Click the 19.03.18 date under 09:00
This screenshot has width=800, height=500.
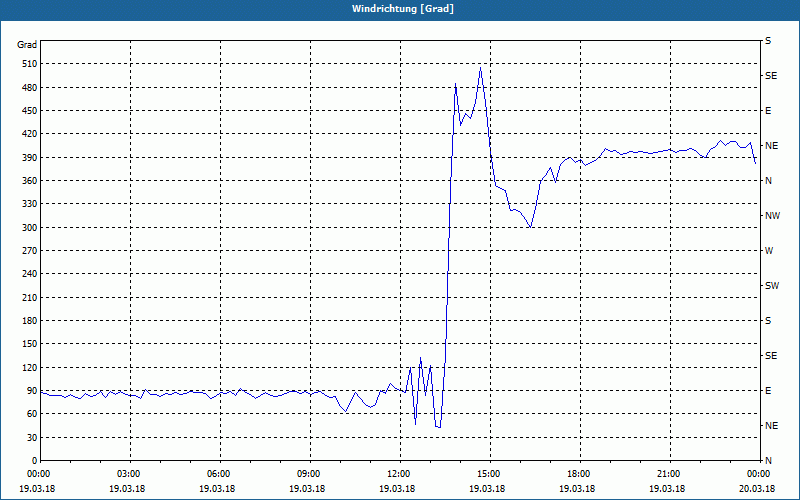[x=307, y=489]
